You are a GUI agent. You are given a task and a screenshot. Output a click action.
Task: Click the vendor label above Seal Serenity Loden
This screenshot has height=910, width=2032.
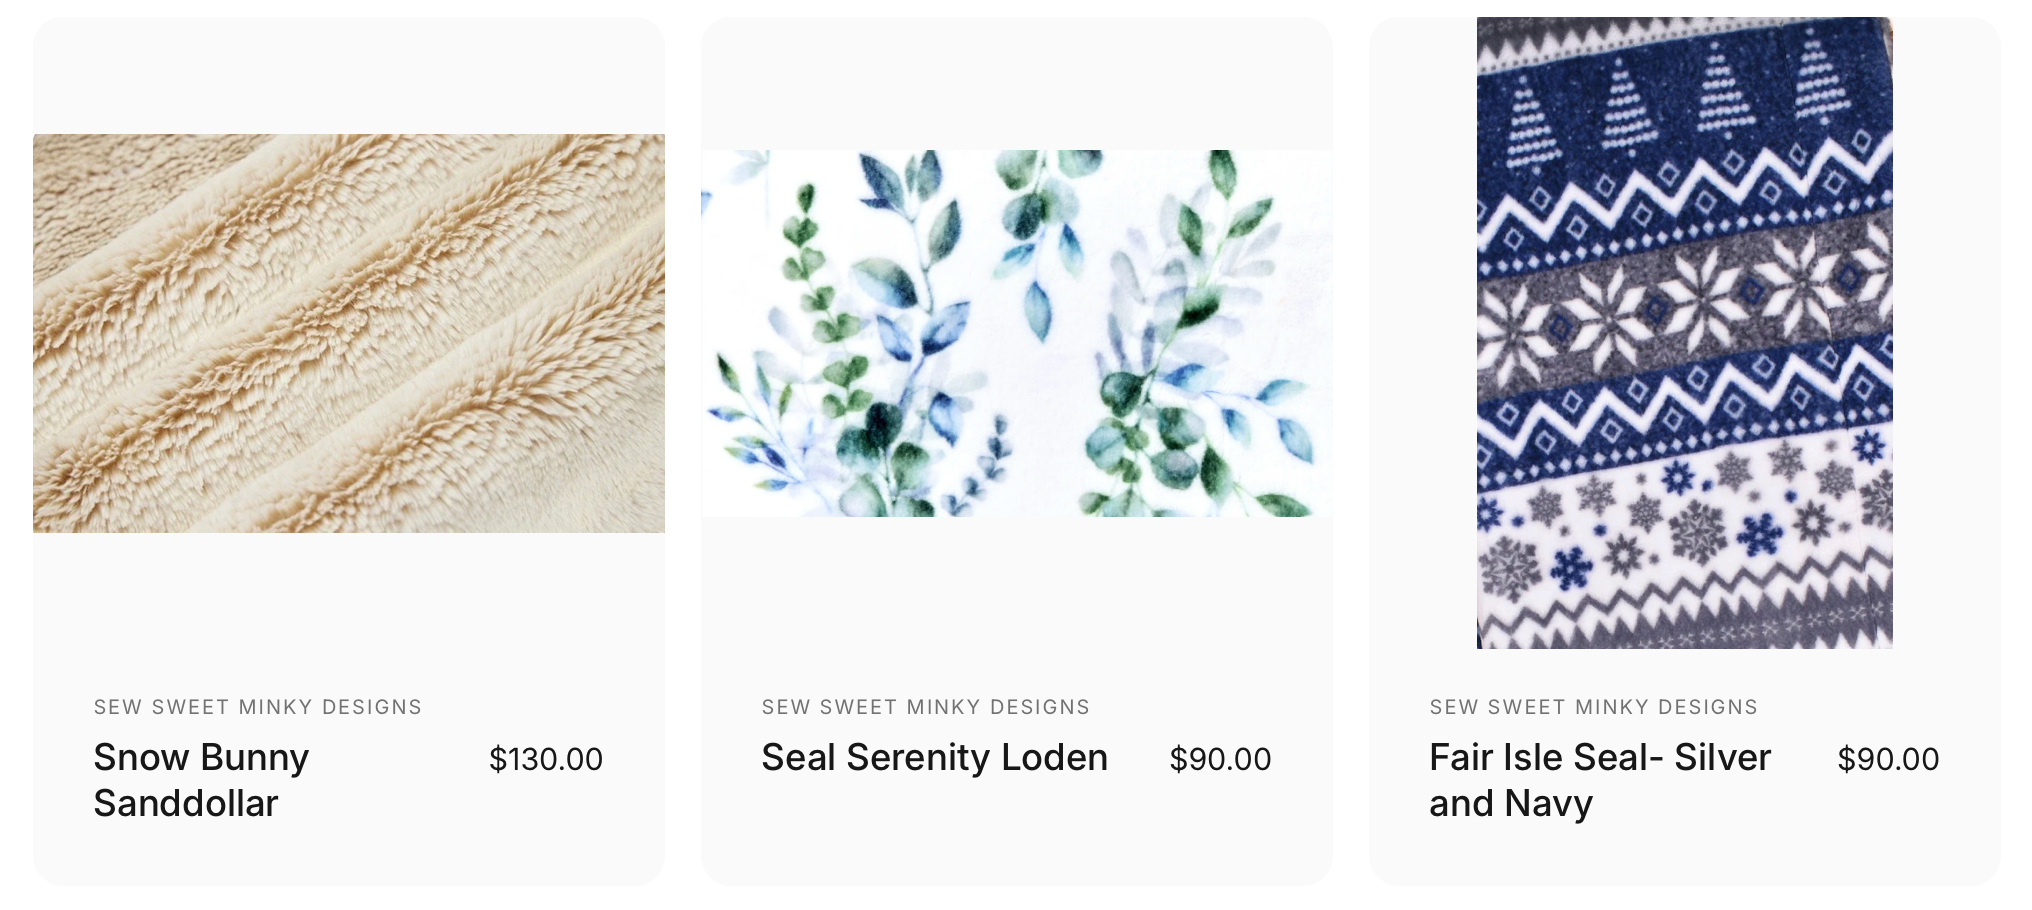(x=926, y=707)
